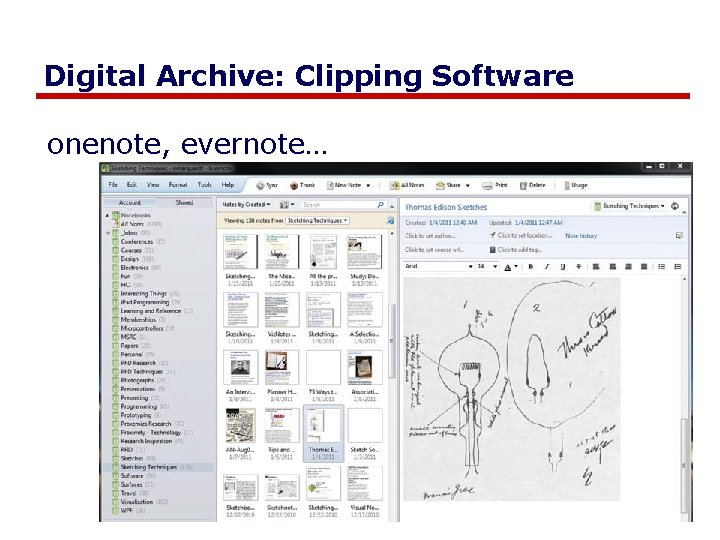Align text right
Viewport: 720px width, 540px height.
point(628,267)
